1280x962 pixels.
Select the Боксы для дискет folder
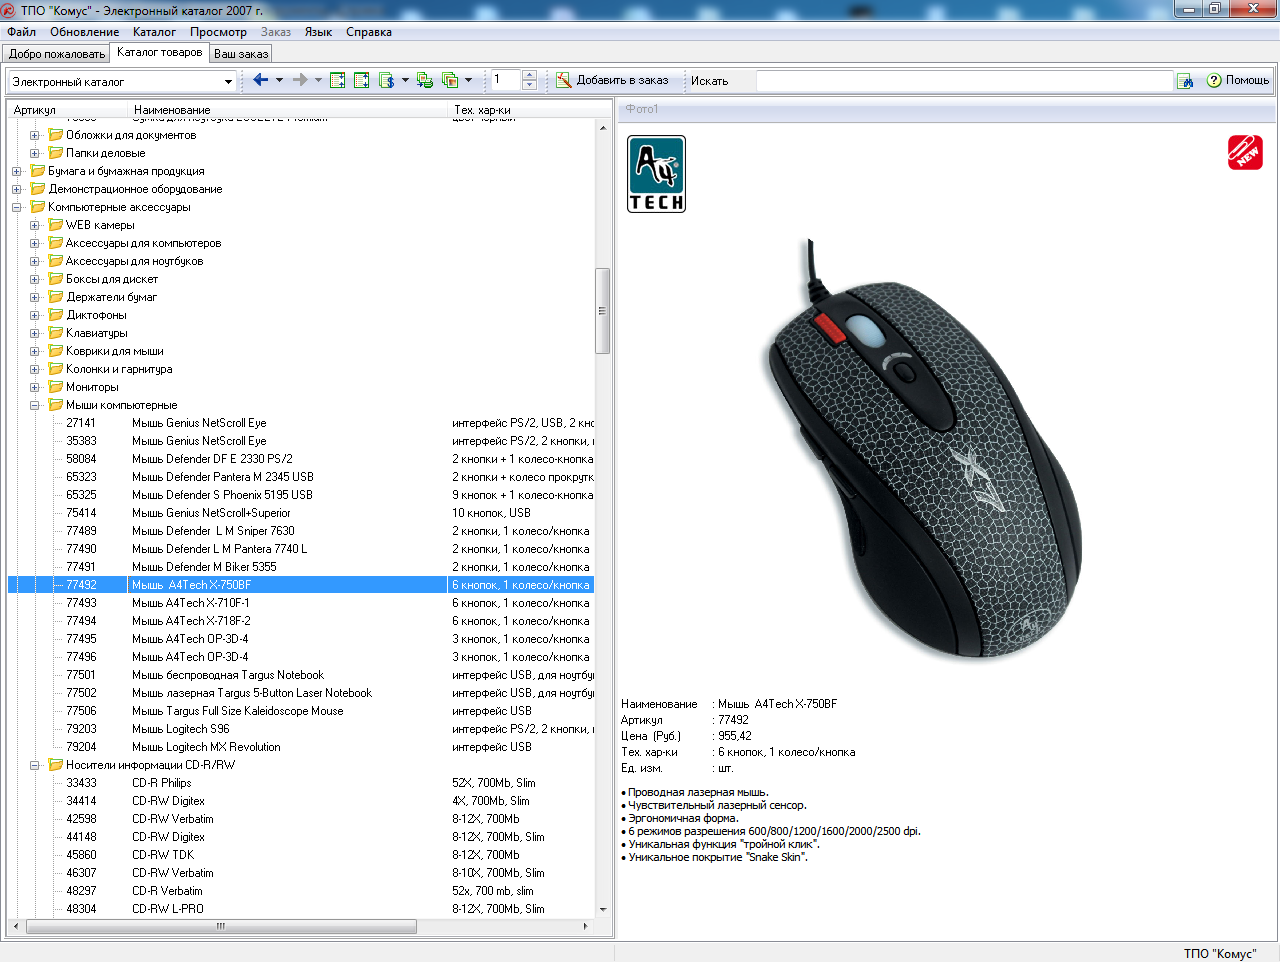tap(112, 279)
